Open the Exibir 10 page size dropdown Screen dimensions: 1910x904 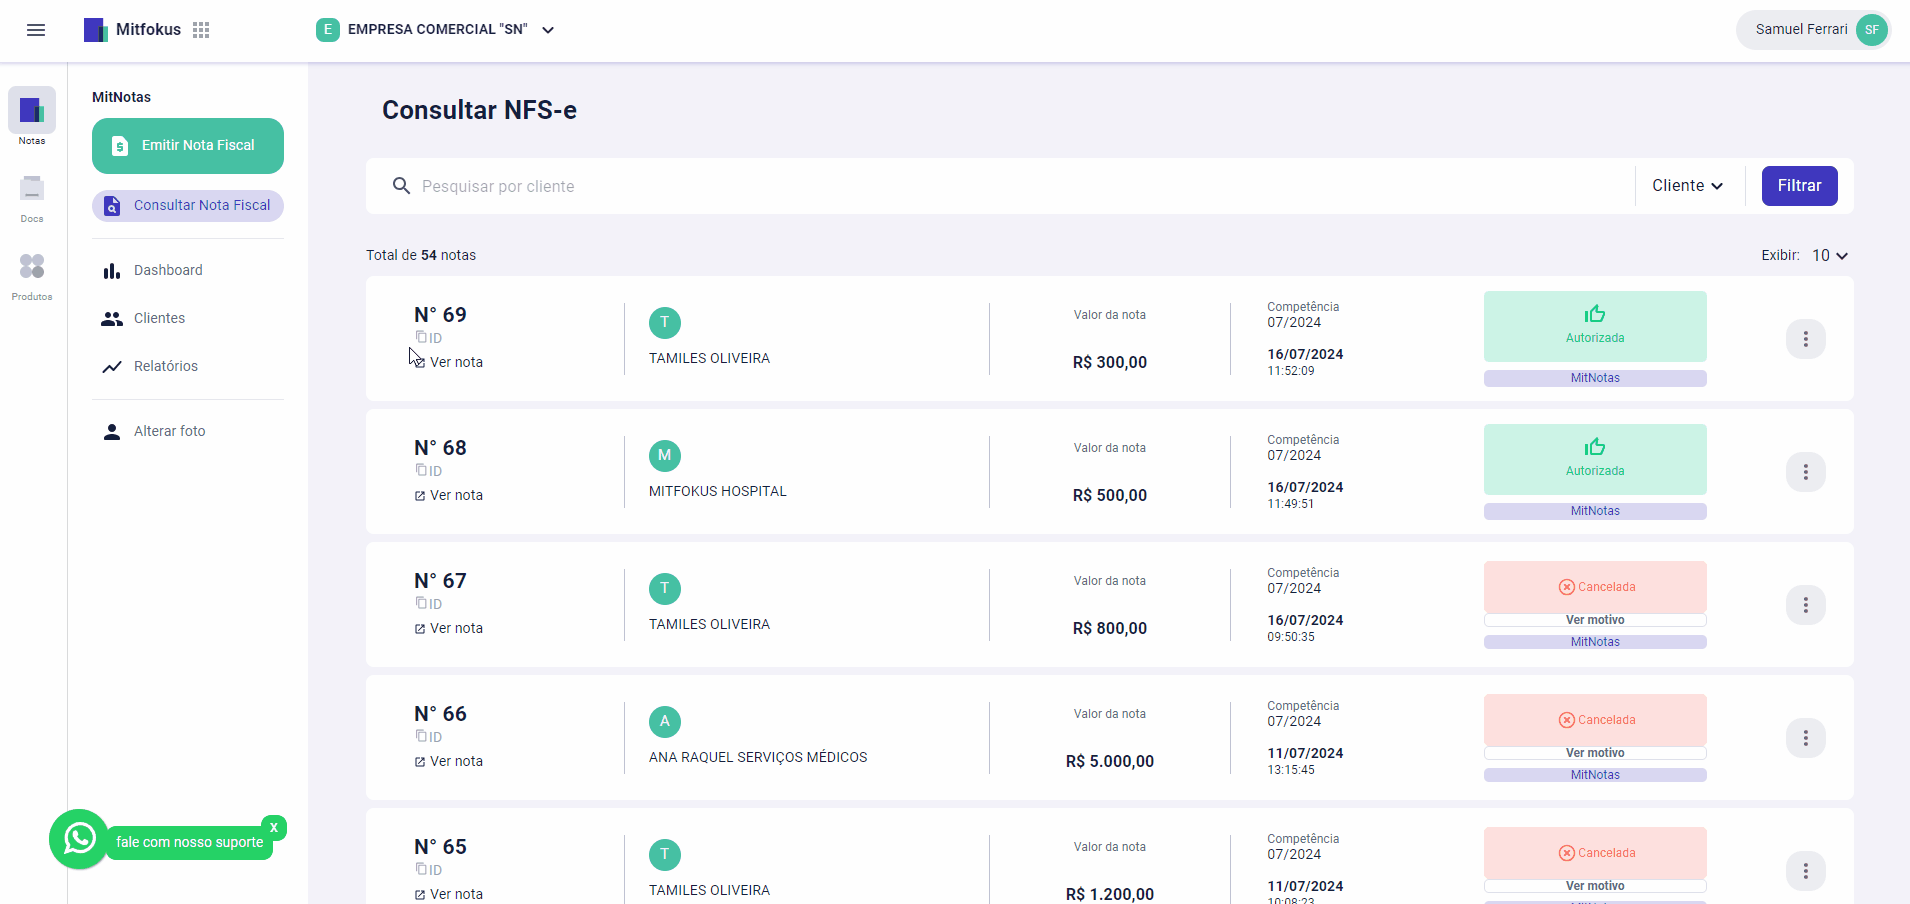click(1830, 256)
